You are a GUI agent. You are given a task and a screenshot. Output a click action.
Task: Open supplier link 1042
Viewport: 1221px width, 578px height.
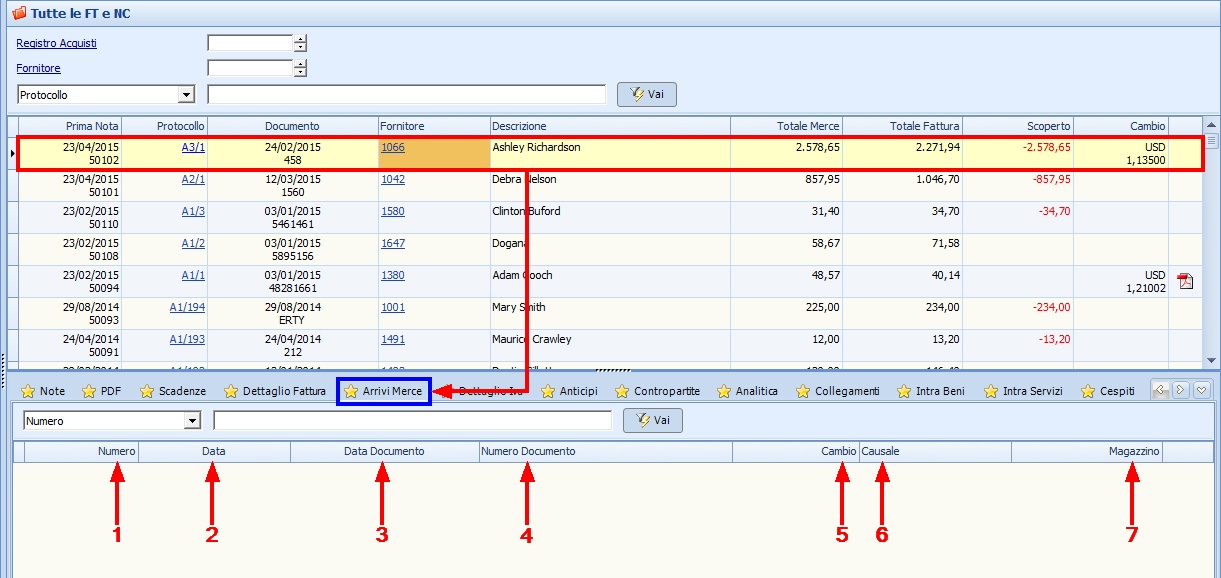[x=393, y=179]
